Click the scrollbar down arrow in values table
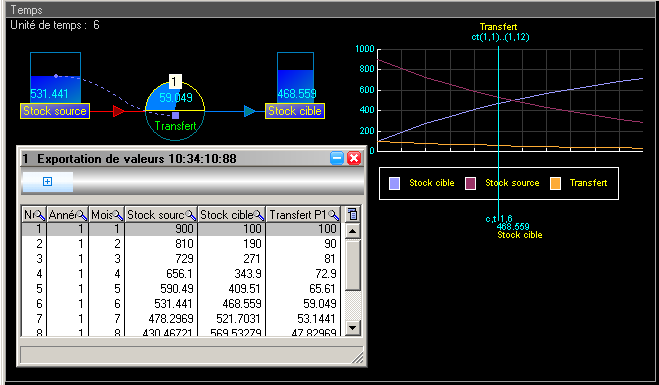 point(353,327)
